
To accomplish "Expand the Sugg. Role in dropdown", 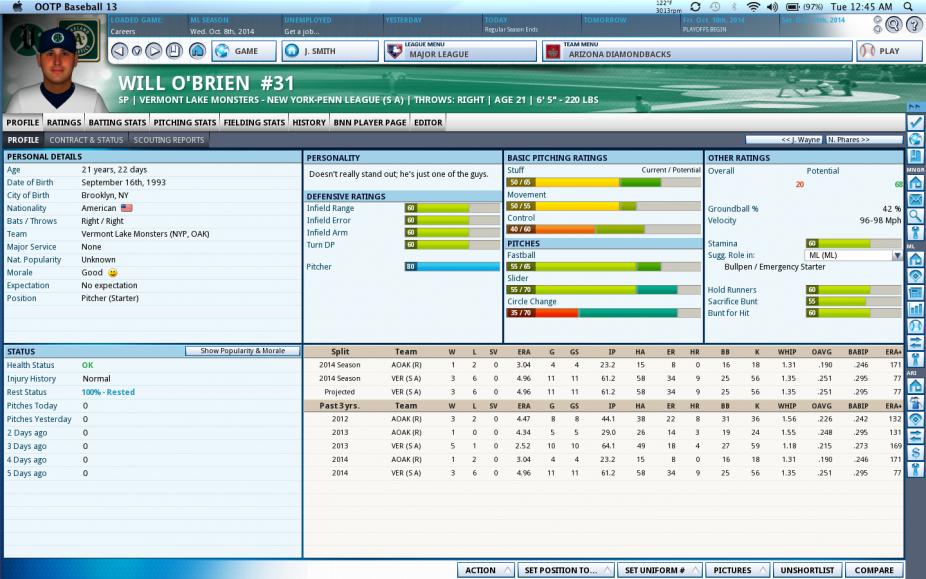I will 897,255.
